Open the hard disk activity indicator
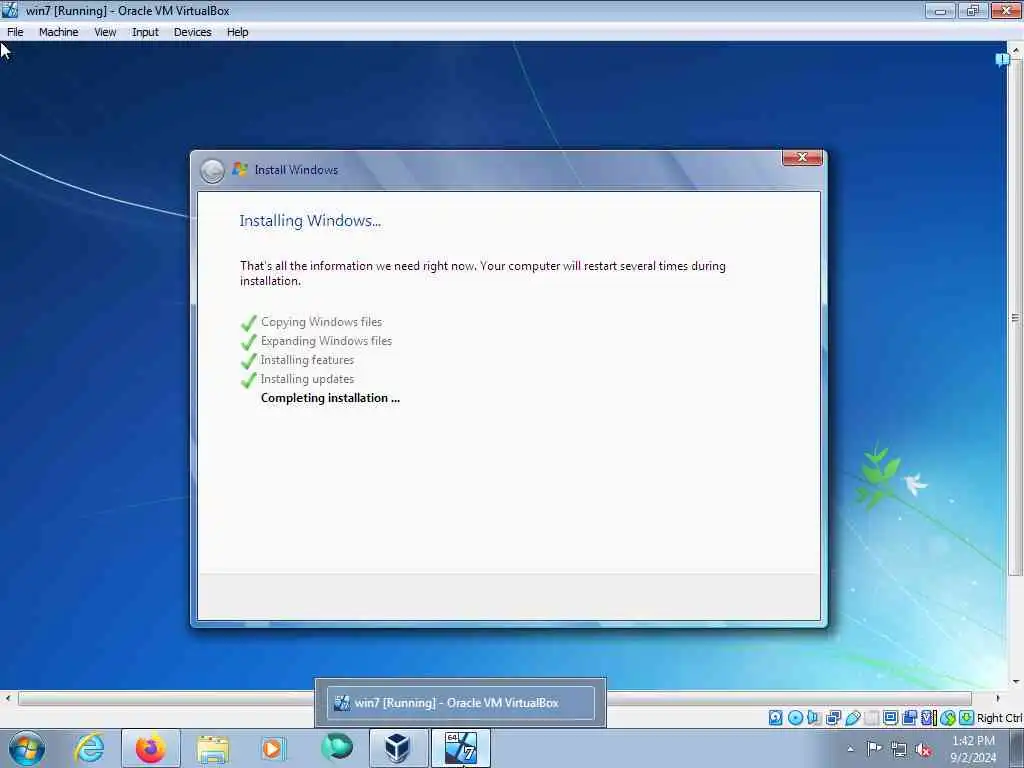Viewport: 1024px width, 768px height. 775,718
